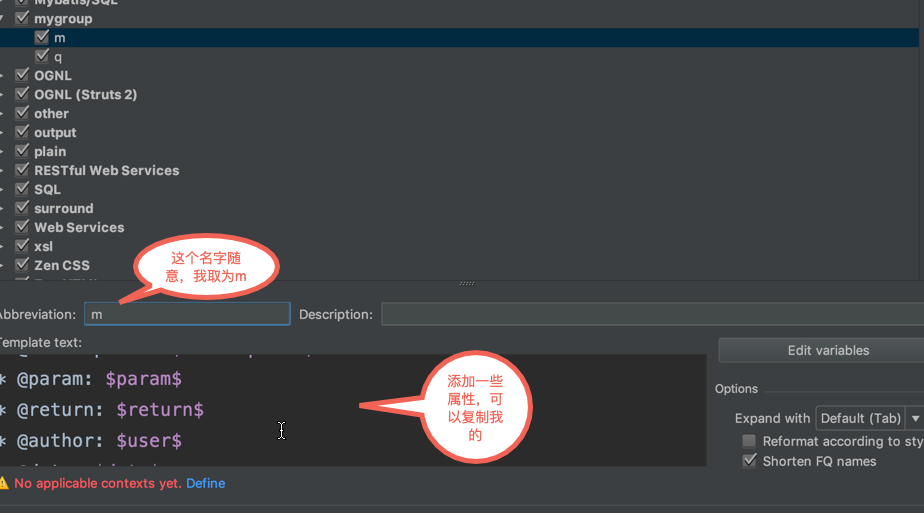Select the output template group

point(55,133)
